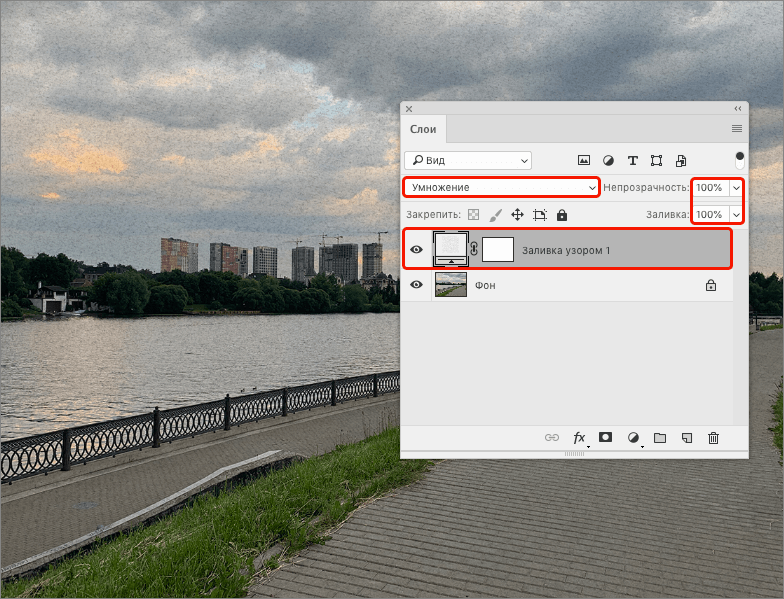Image resolution: width=784 pixels, height=599 pixels.
Task: Open the 'Умножение' blend mode dropdown
Action: point(501,187)
